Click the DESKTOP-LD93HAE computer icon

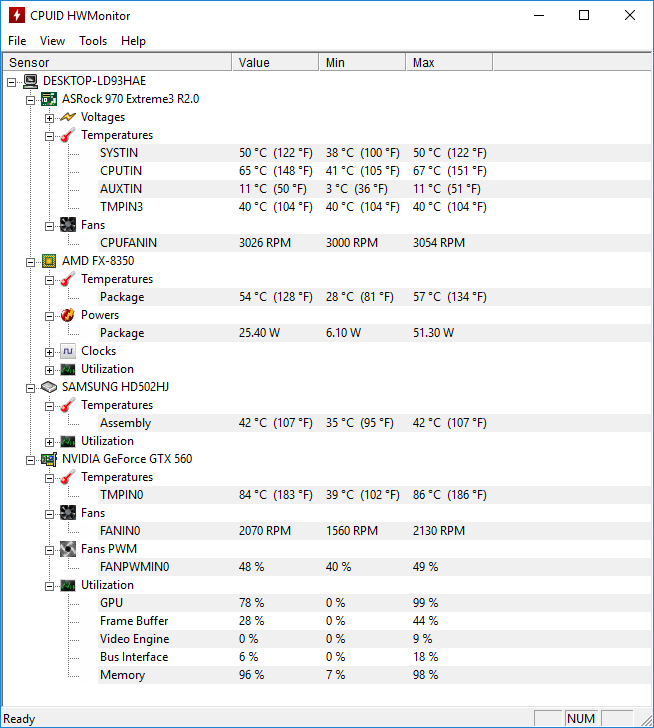tap(31, 81)
